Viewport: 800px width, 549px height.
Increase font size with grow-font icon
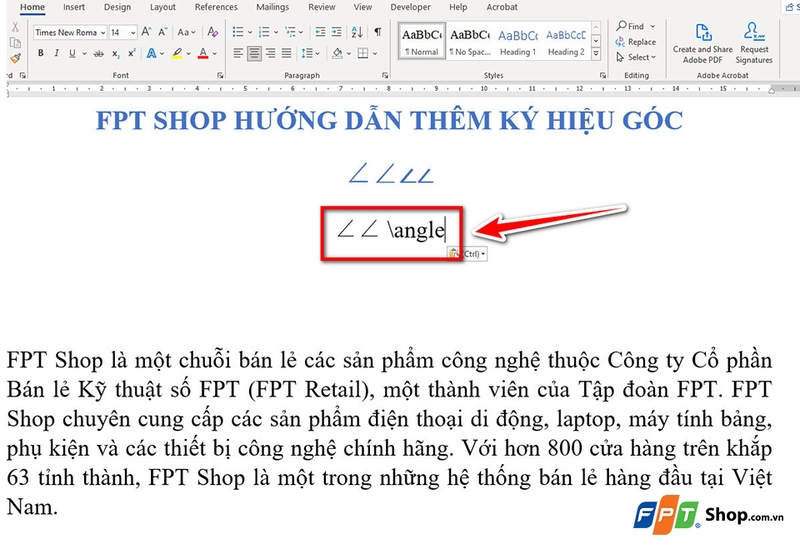146,32
